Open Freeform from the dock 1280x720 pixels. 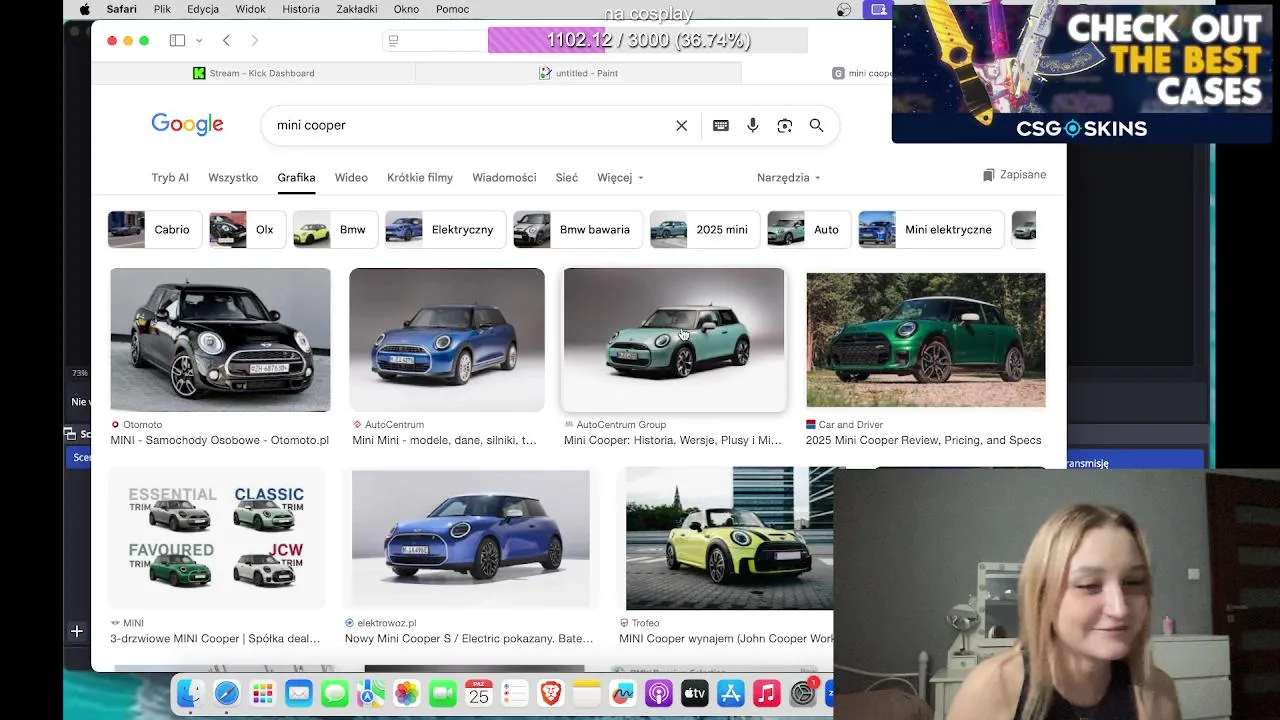[x=623, y=693]
